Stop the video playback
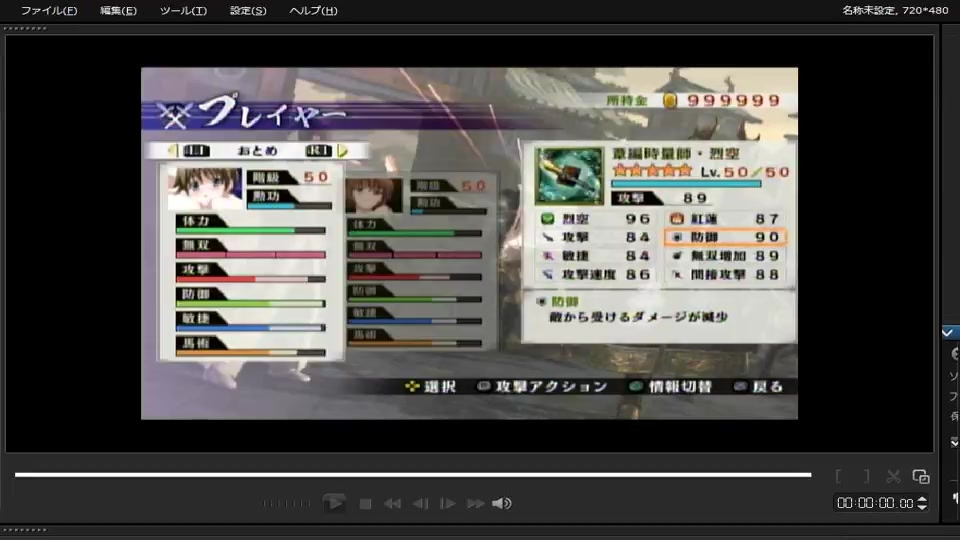This screenshot has width=960, height=540. coord(366,504)
